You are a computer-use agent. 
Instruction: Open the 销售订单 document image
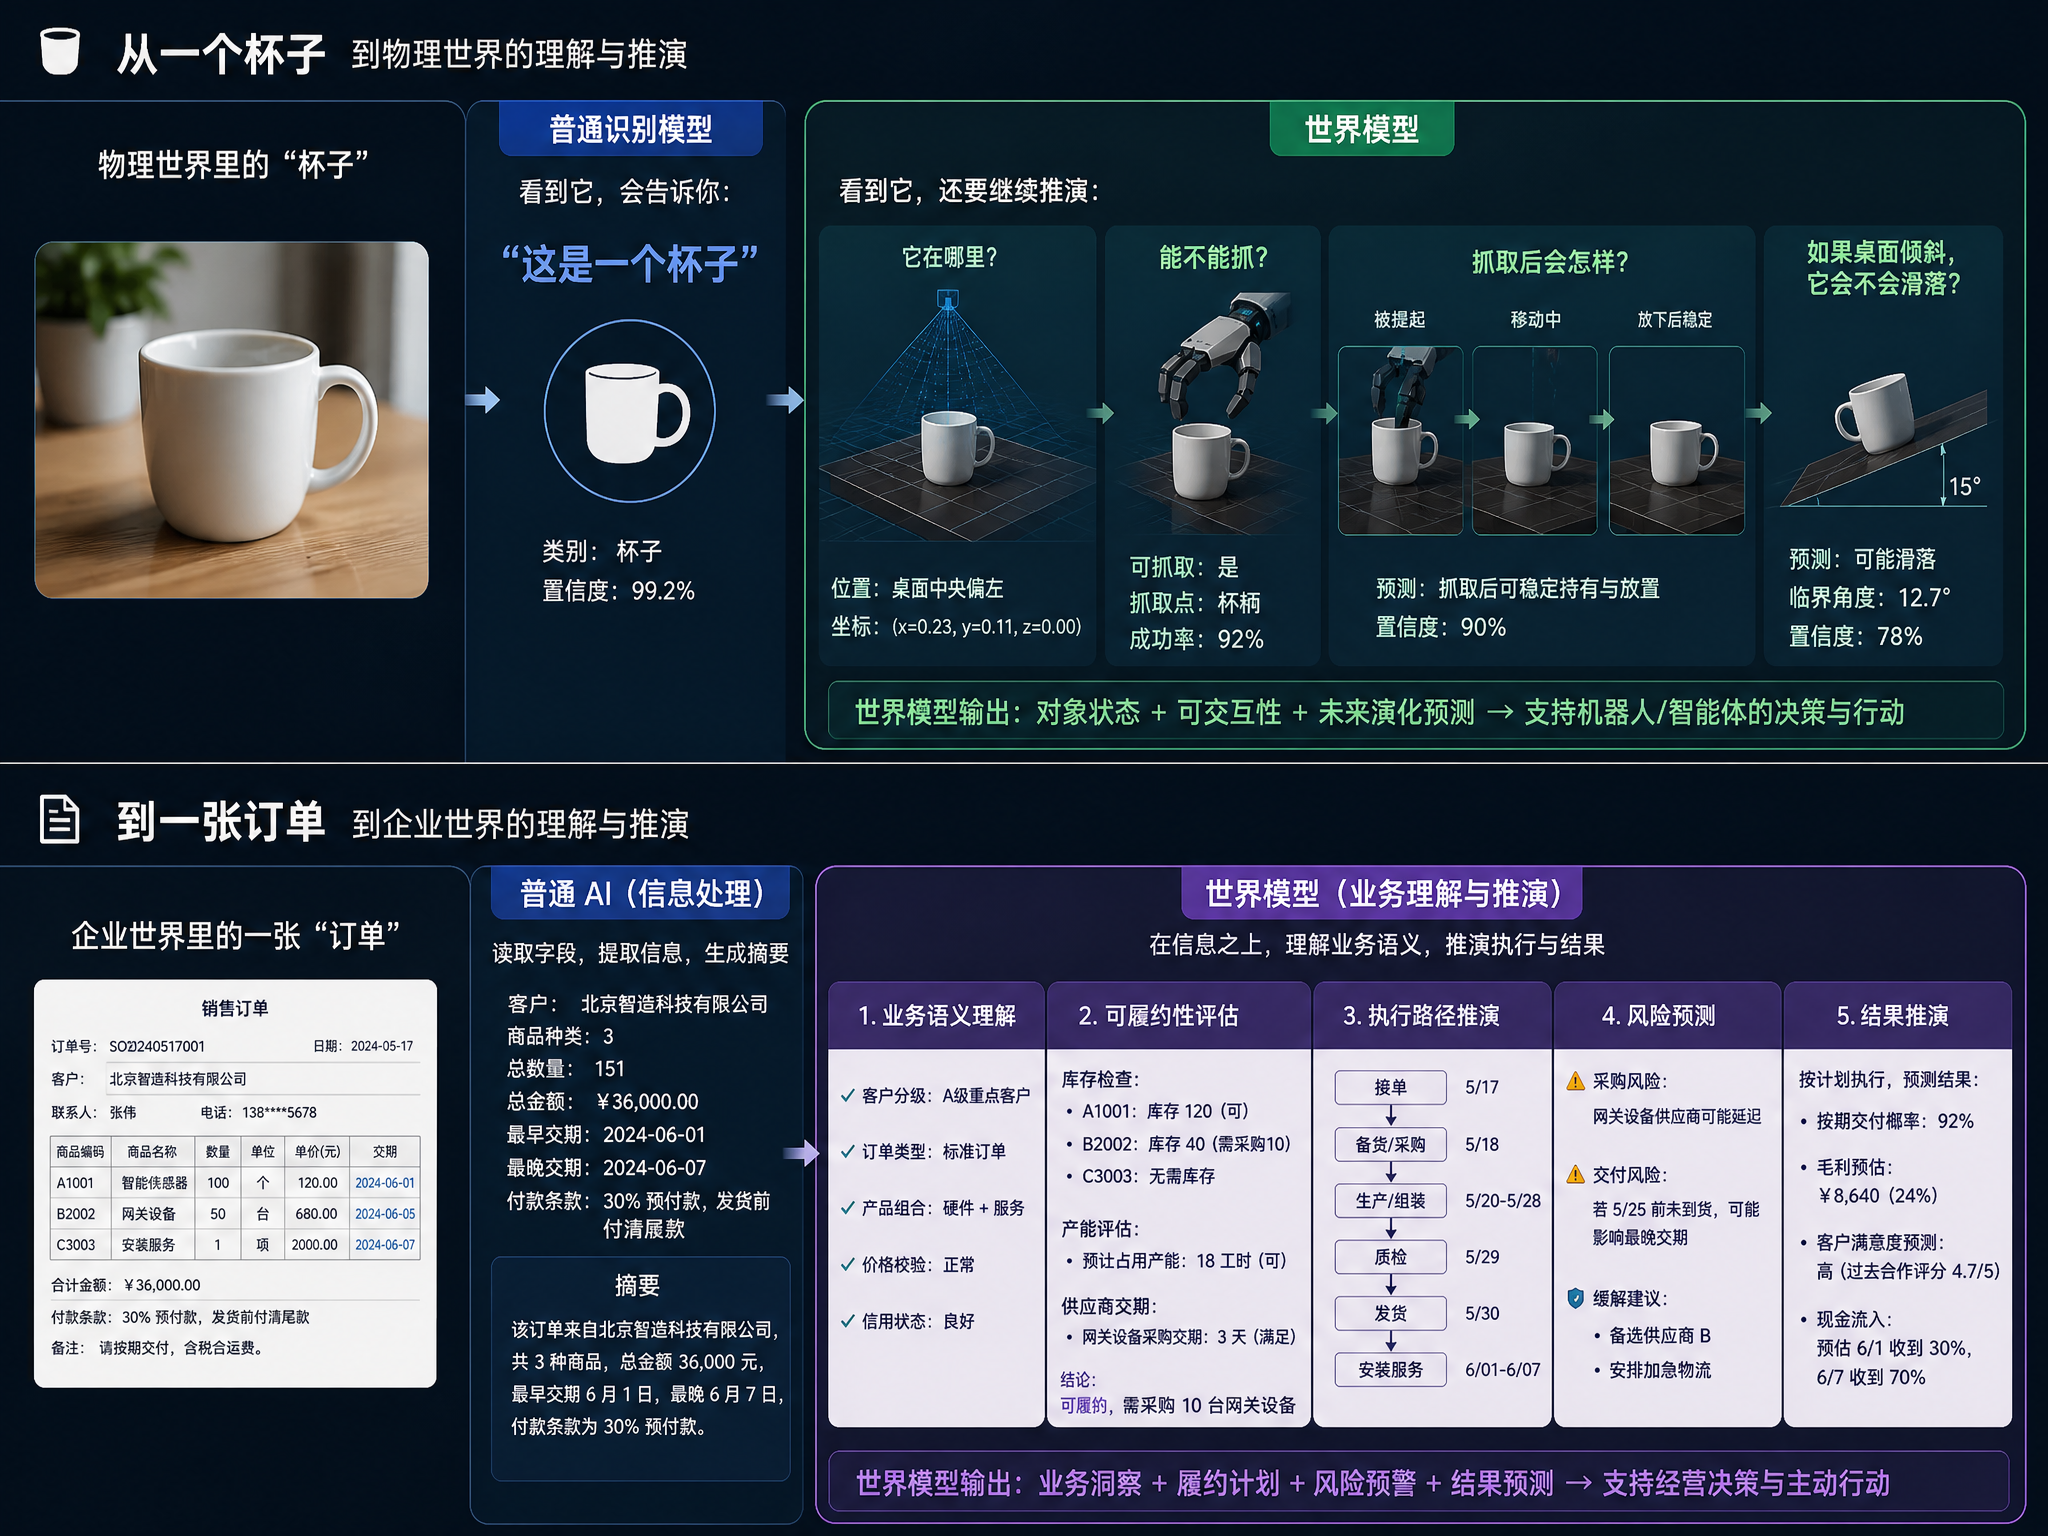coord(236,1183)
